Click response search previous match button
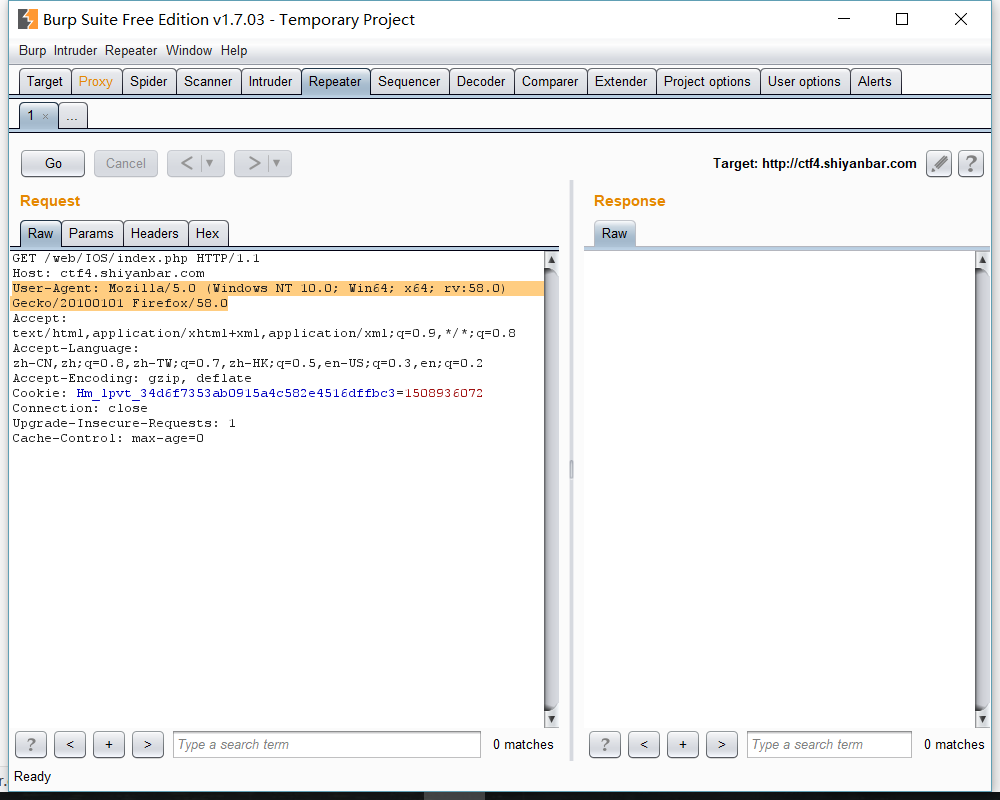The height and width of the screenshot is (800, 1000). point(644,744)
